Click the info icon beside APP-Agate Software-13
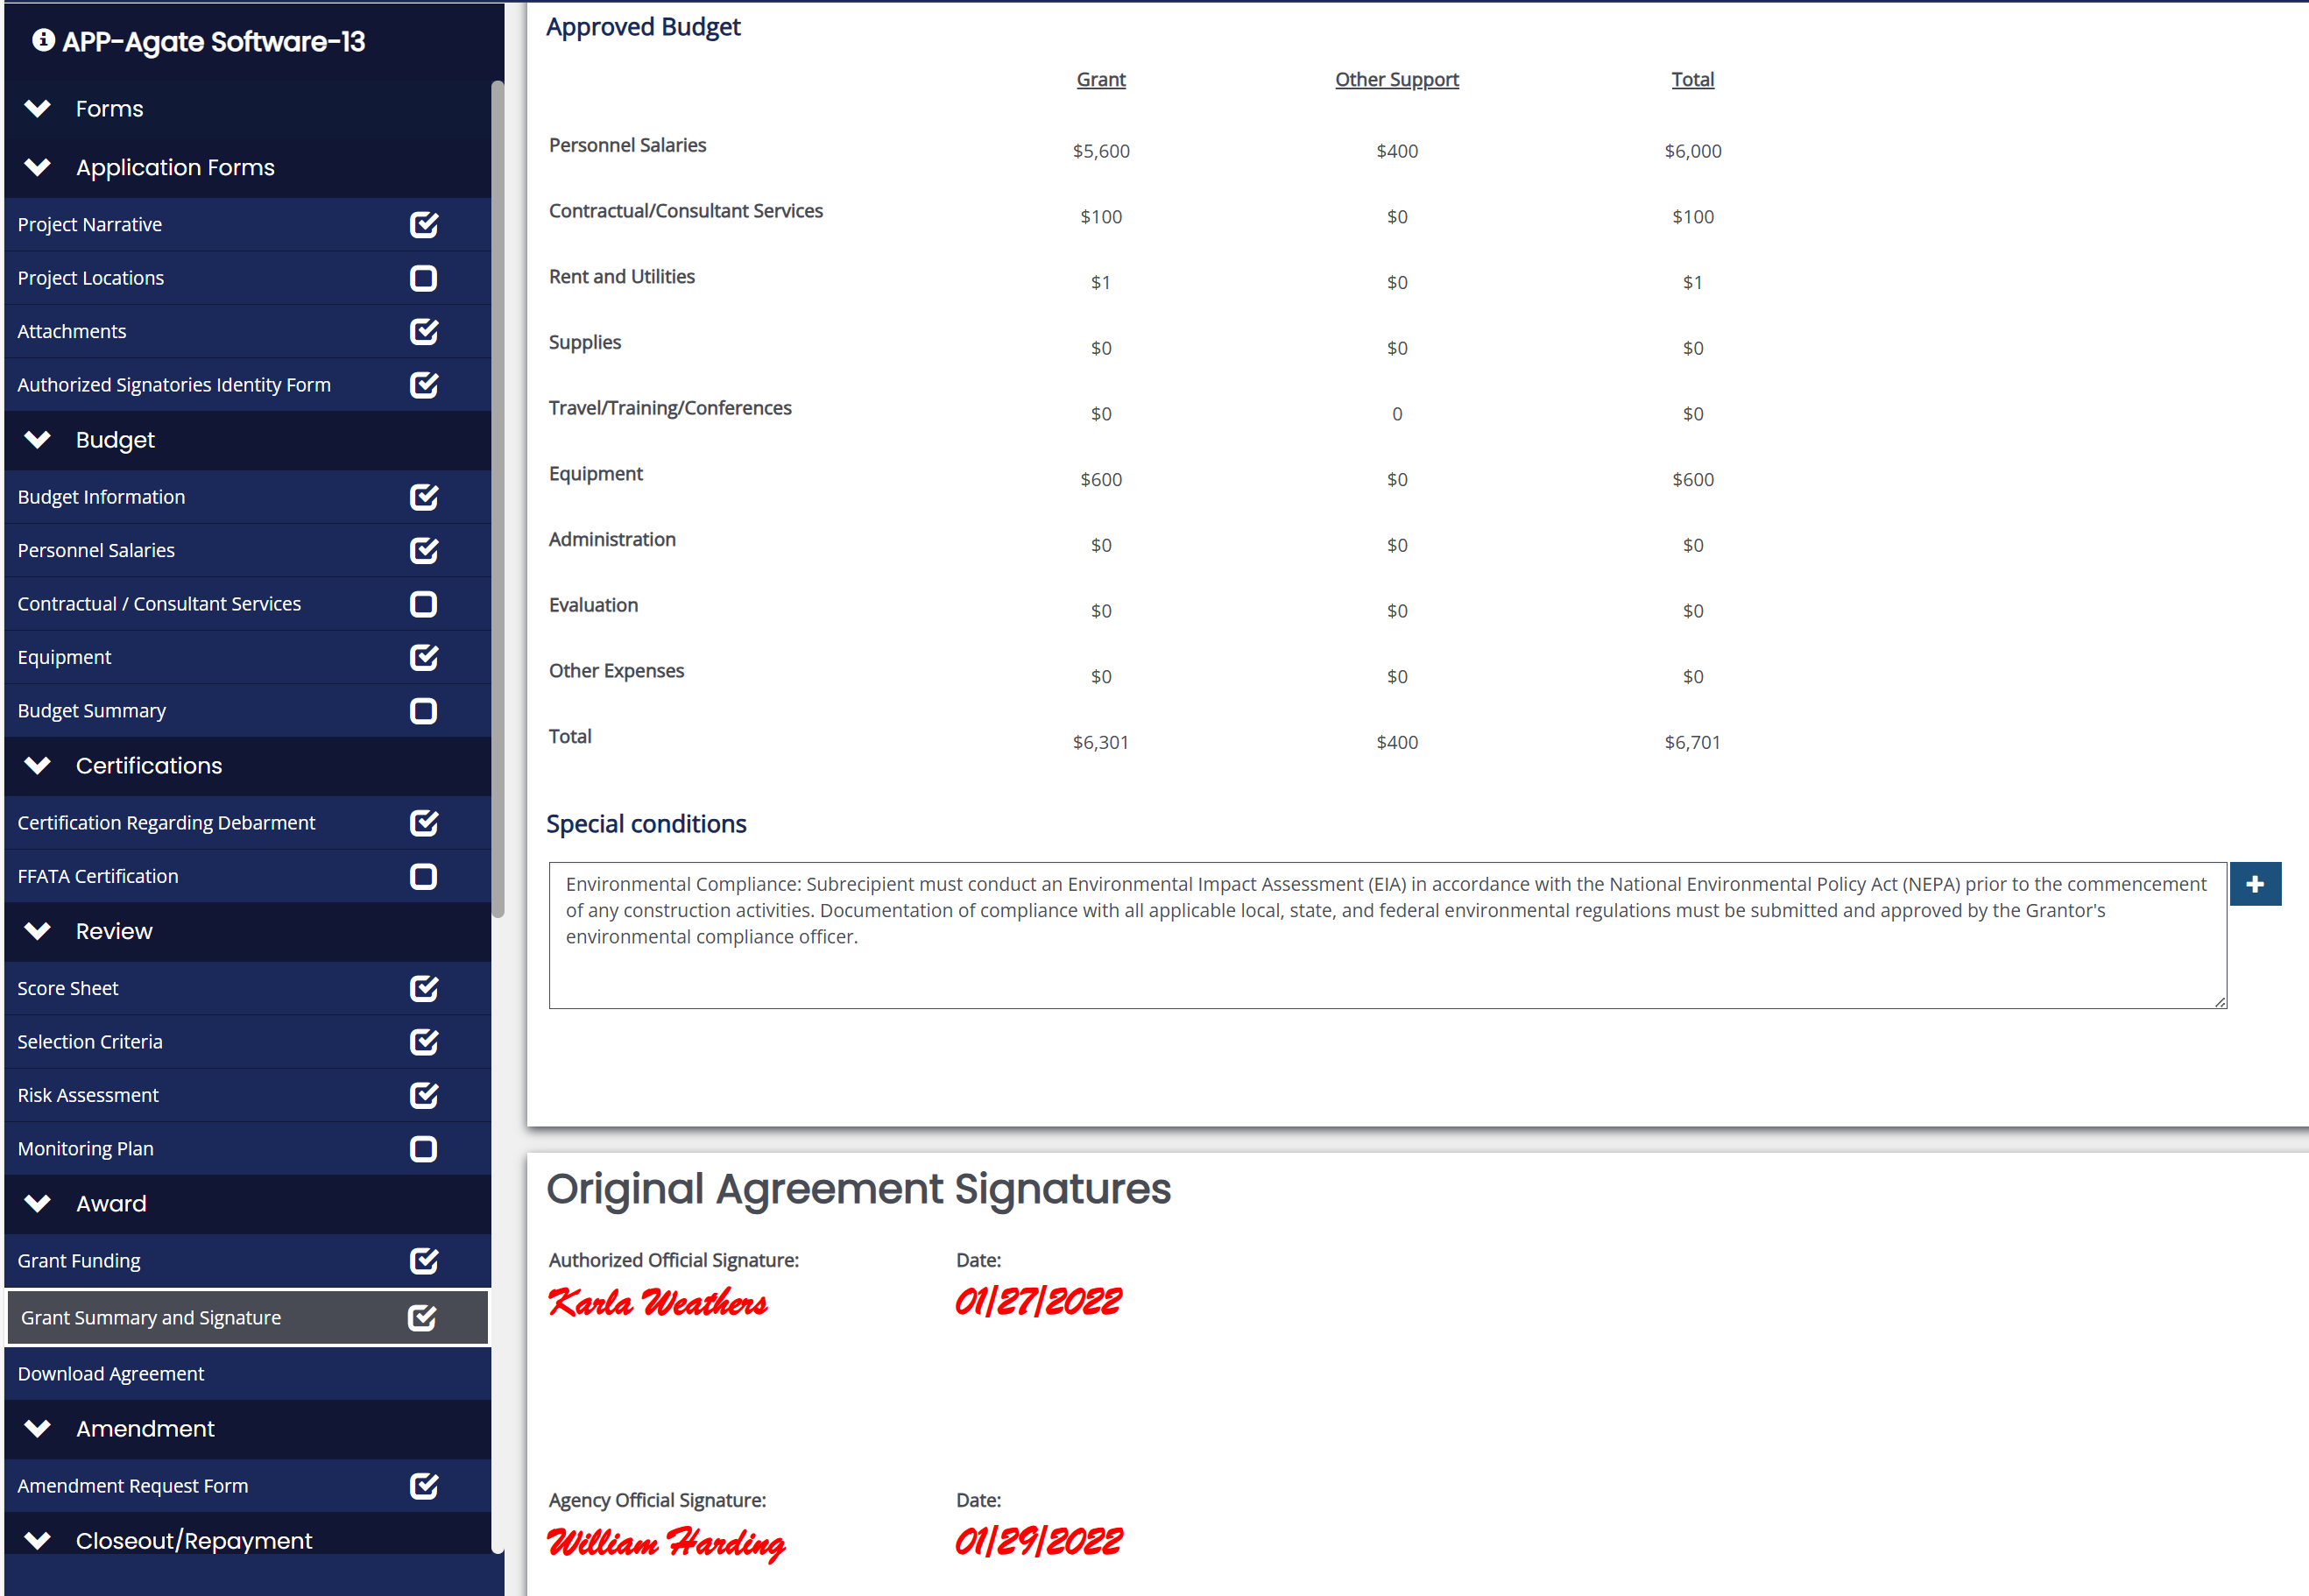2309x1596 pixels. pyautogui.click(x=43, y=40)
